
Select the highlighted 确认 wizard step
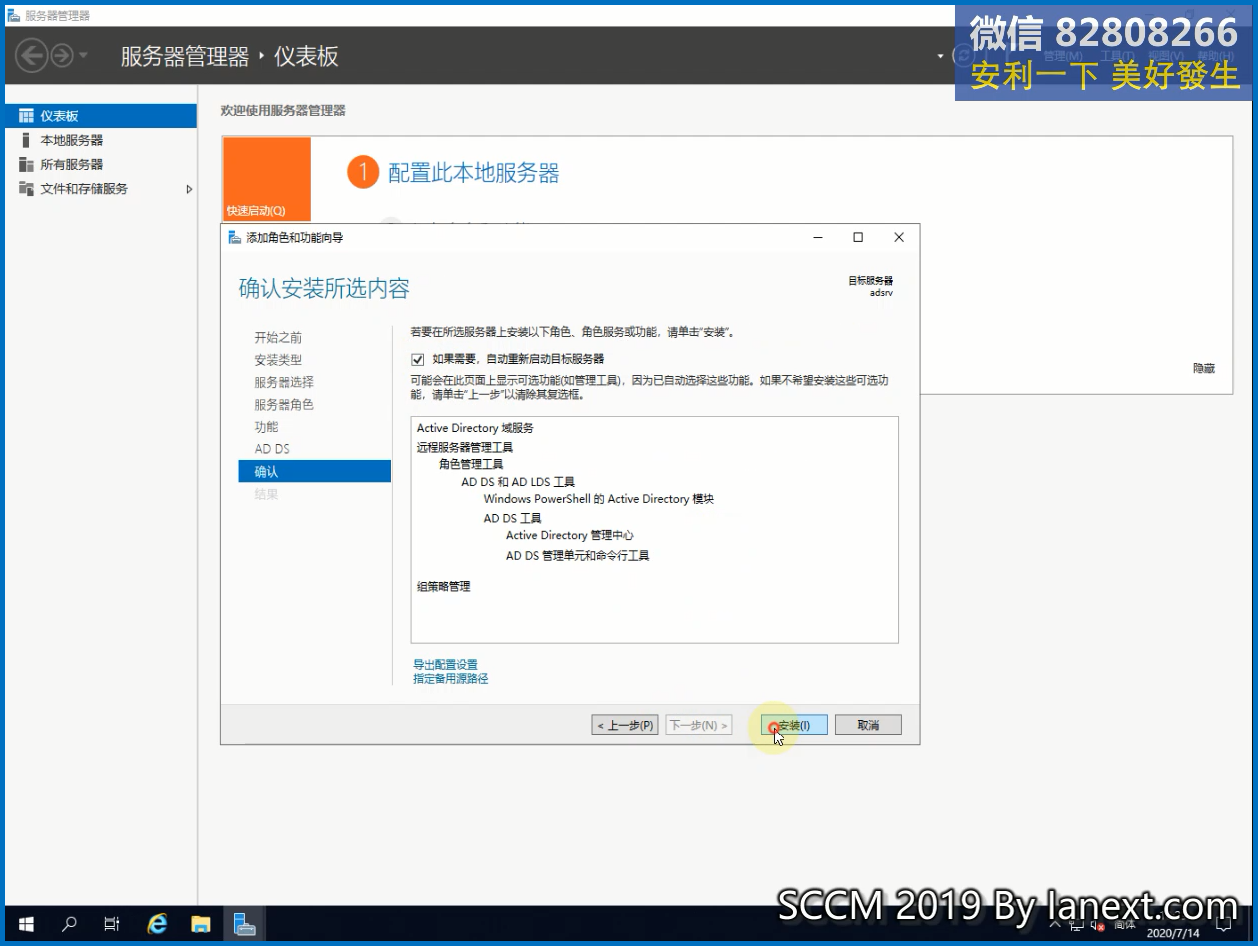(314, 471)
